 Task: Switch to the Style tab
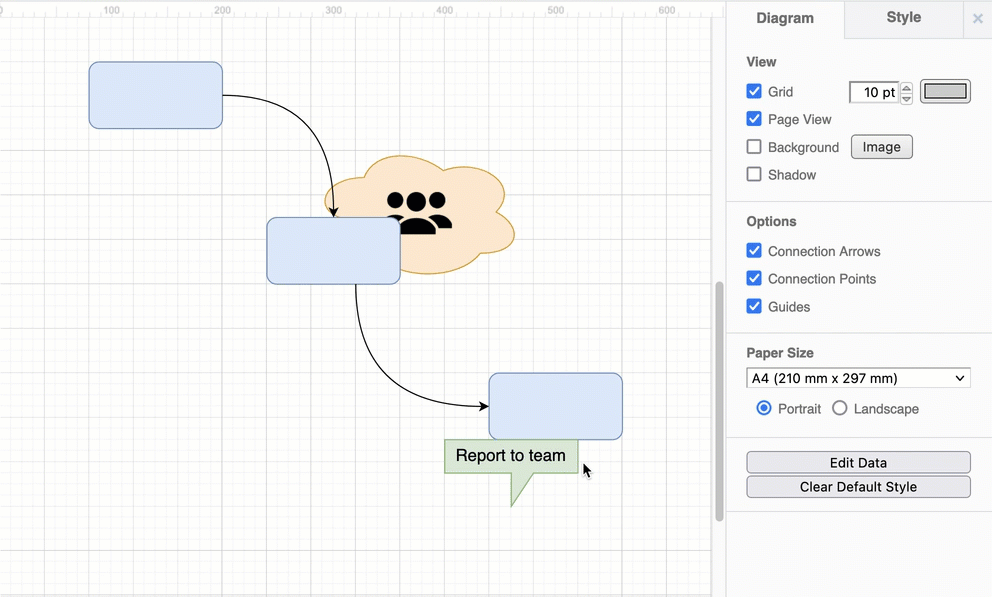coord(903,18)
